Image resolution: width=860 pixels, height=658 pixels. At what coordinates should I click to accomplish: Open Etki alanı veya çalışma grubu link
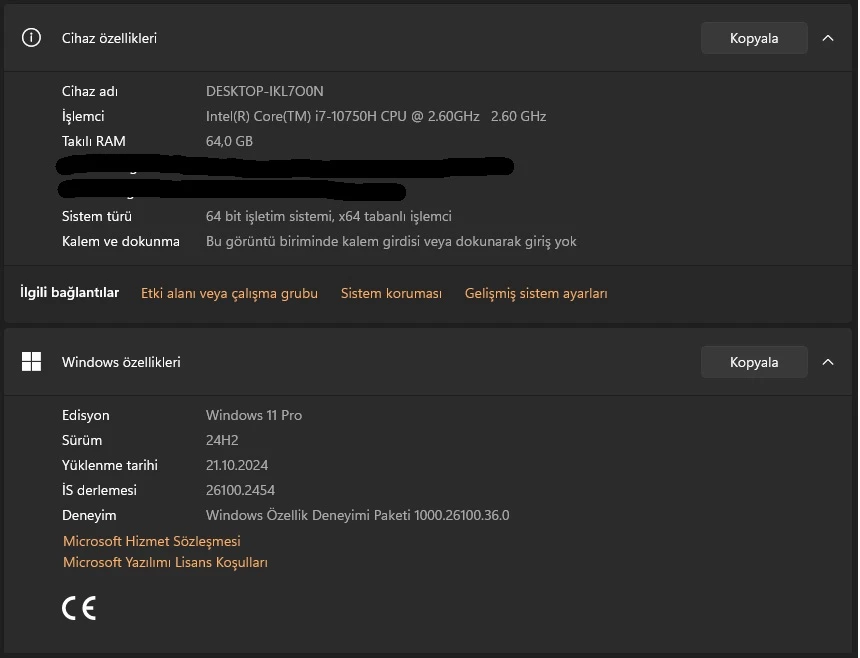coord(229,293)
